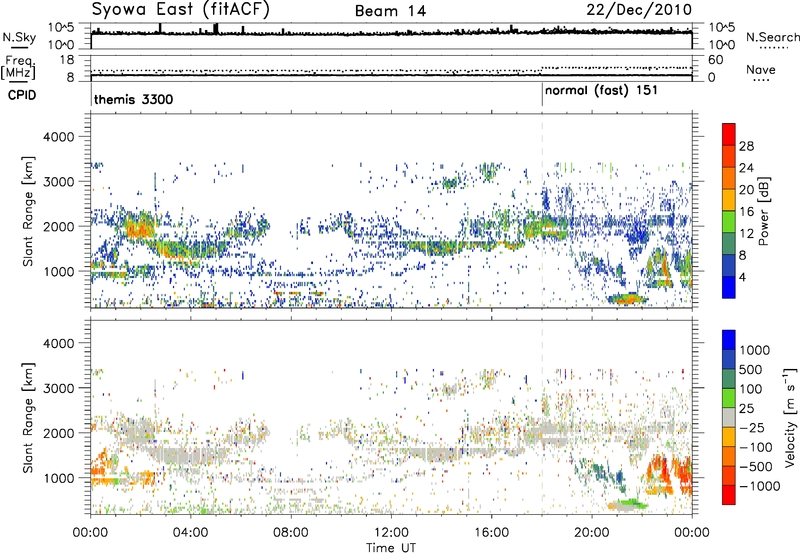Click the "3000" tick of power panel
This screenshot has height=554, width=800.
(58, 182)
